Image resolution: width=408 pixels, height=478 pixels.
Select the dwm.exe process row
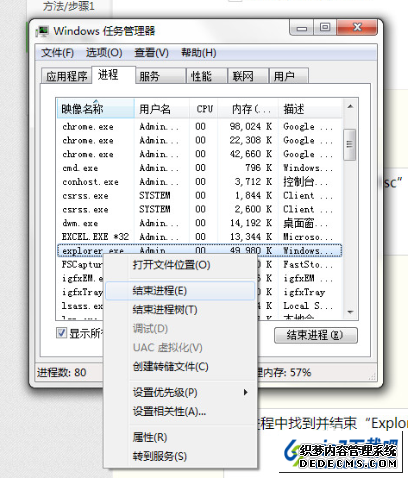(199, 223)
